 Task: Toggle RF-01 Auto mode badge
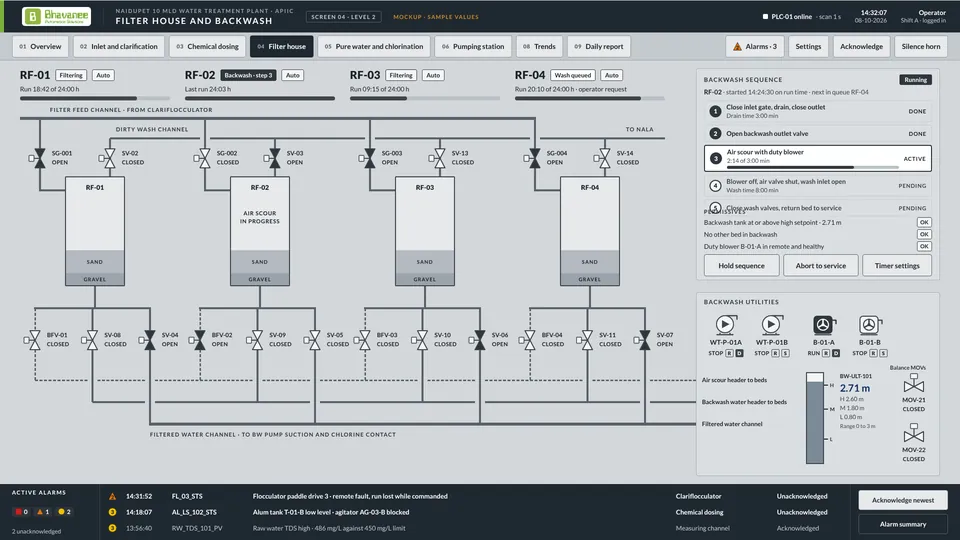103,75
